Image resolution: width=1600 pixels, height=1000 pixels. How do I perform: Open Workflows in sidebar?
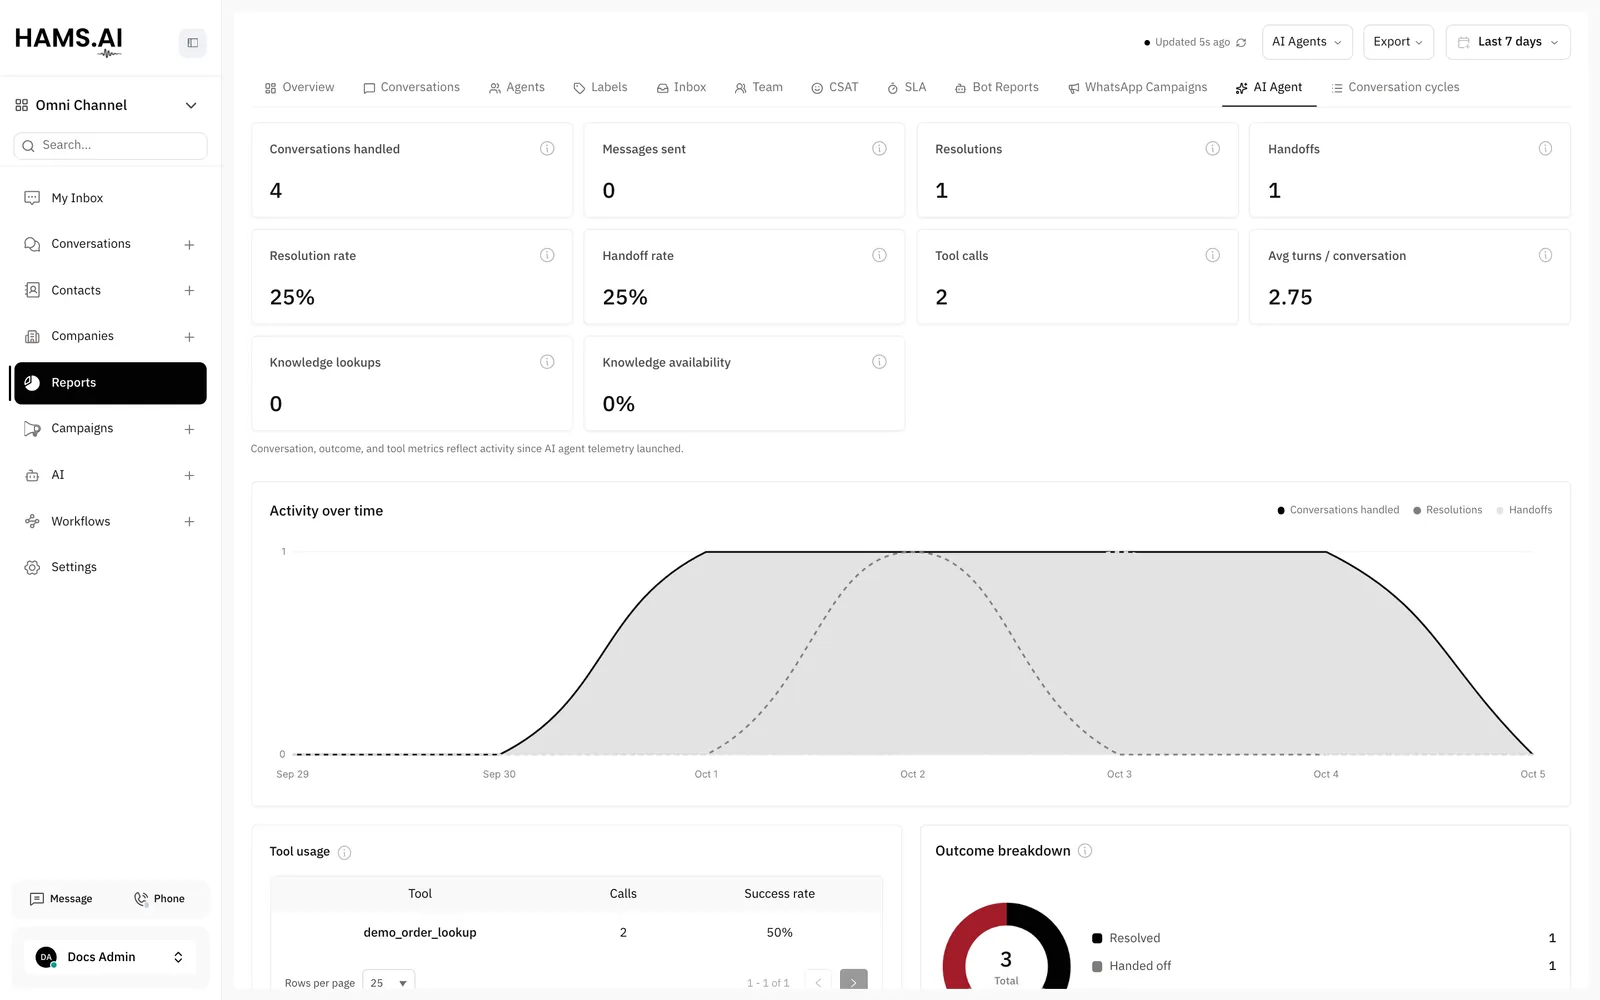coord(81,522)
